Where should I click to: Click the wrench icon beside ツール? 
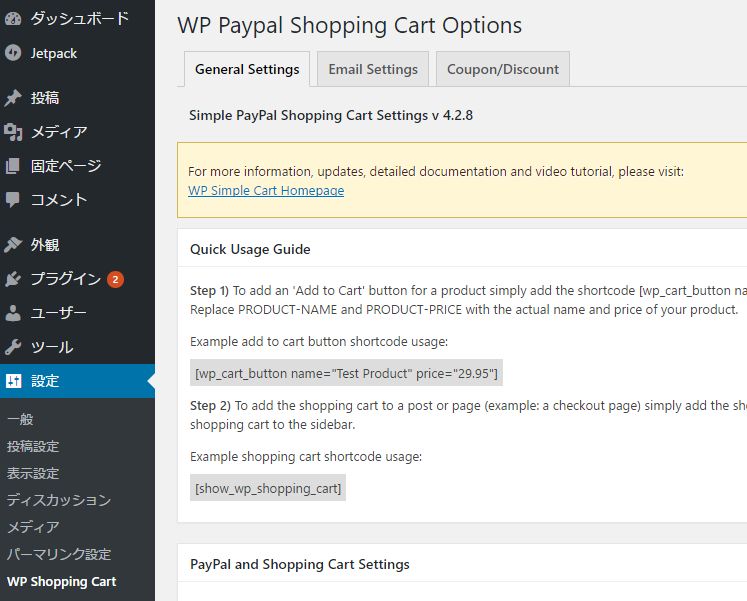coord(13,347)
